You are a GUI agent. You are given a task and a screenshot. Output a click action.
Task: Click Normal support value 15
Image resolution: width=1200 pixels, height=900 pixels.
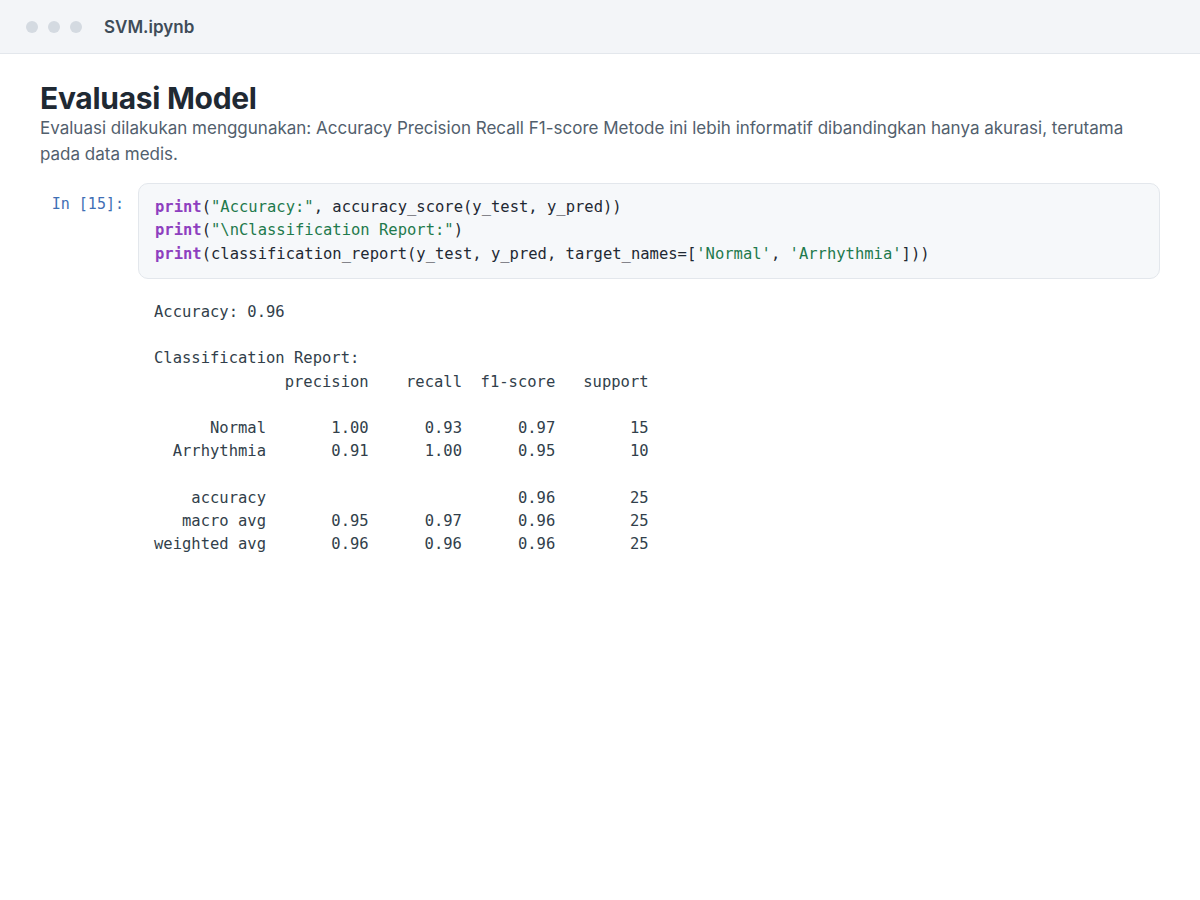tap(639, 428)
